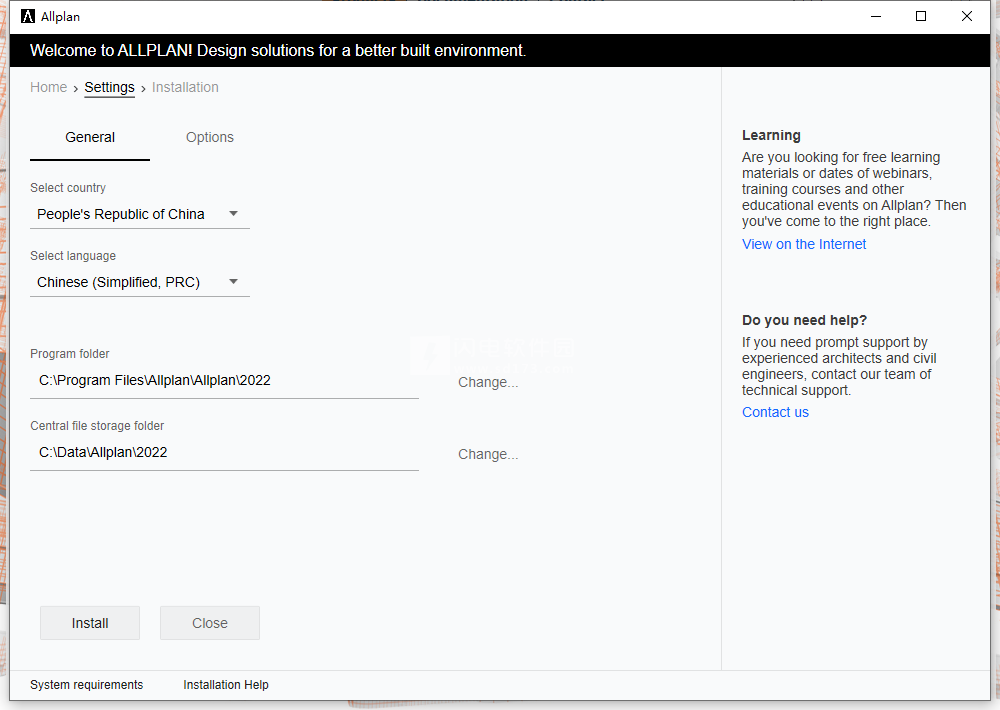This screenshot has width=1000, height=710.
Task: Click the 'Do you need help?' heading
Action: coord(804,320)
